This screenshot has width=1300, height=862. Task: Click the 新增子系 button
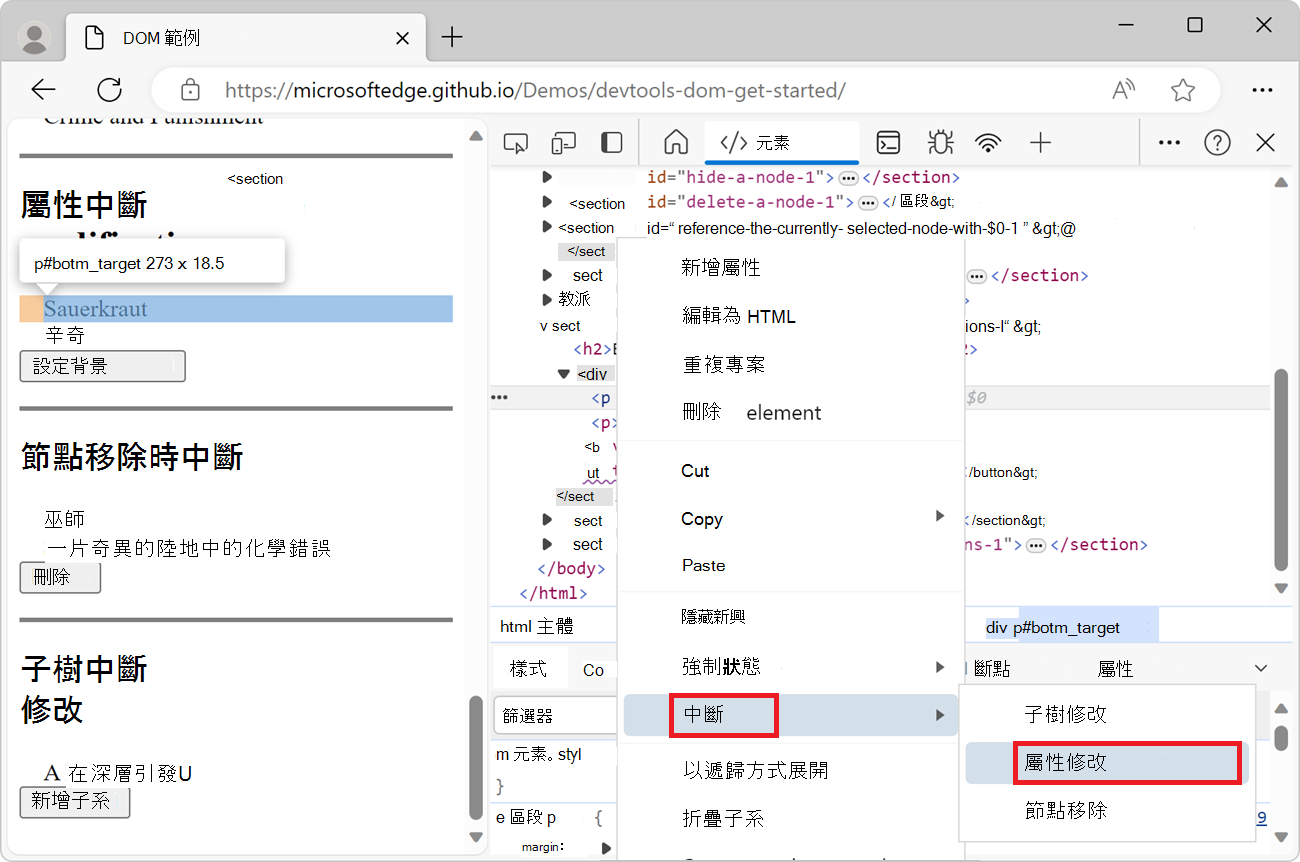tap(75, 801)
